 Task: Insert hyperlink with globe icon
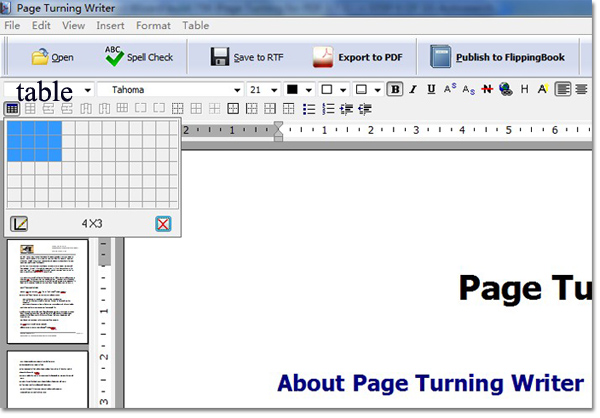[506, 90]
